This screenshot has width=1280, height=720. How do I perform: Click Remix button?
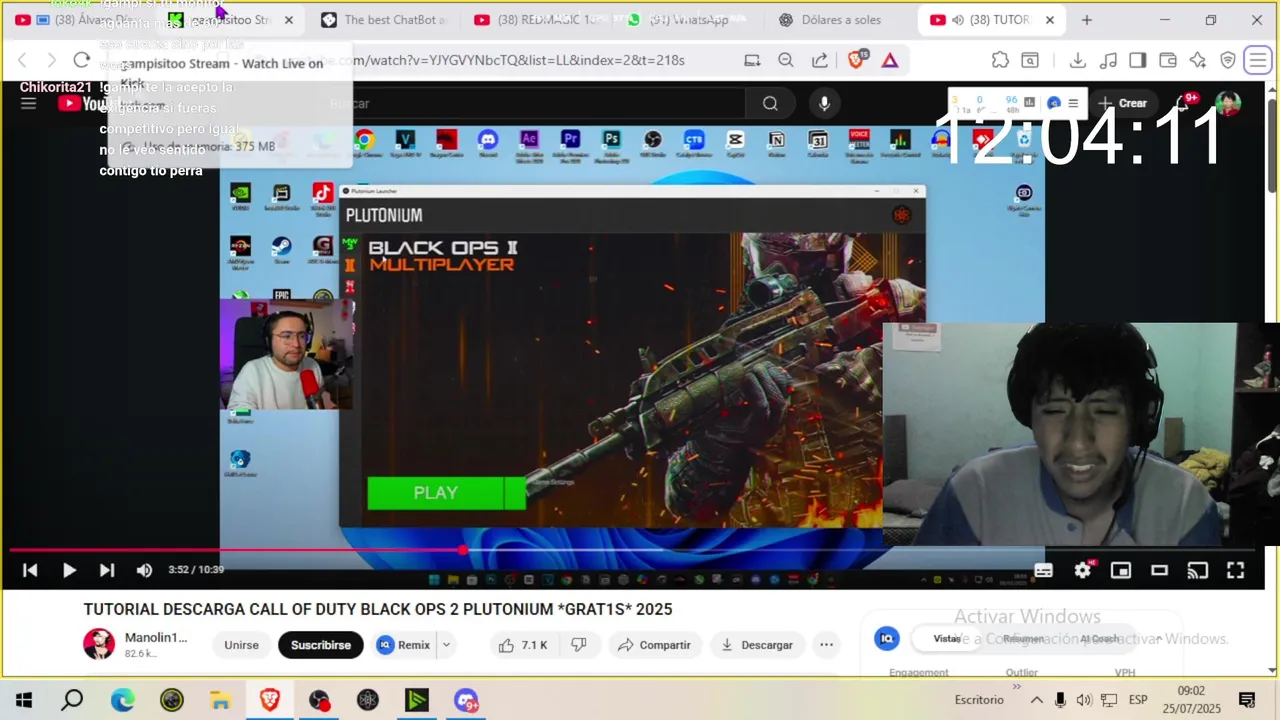pyautogui.click(x=405, y=645)
